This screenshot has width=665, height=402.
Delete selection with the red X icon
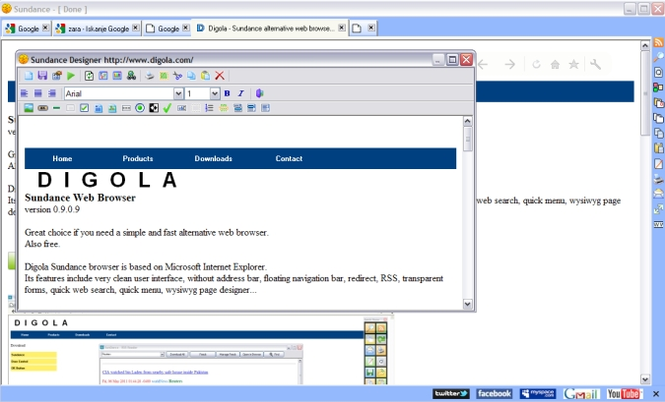pos(220,75)
